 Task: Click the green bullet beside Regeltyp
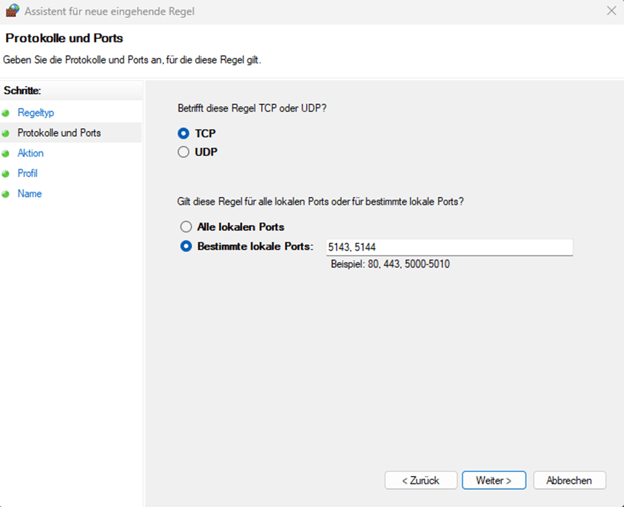6,113
